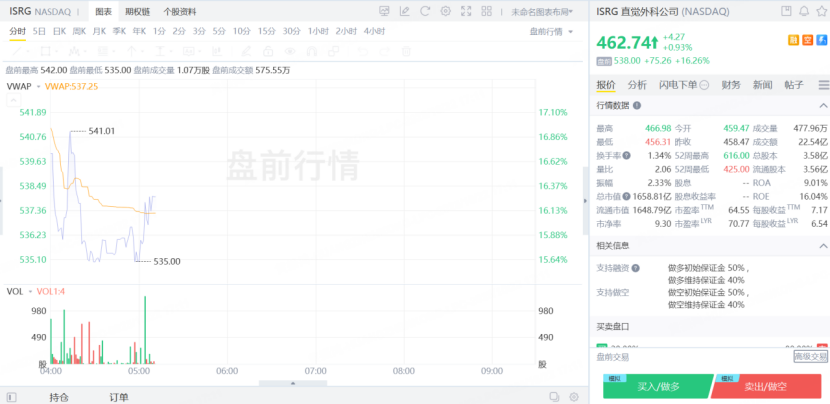
Task: Enable magnet snap mode
Action: coord(312,51)
